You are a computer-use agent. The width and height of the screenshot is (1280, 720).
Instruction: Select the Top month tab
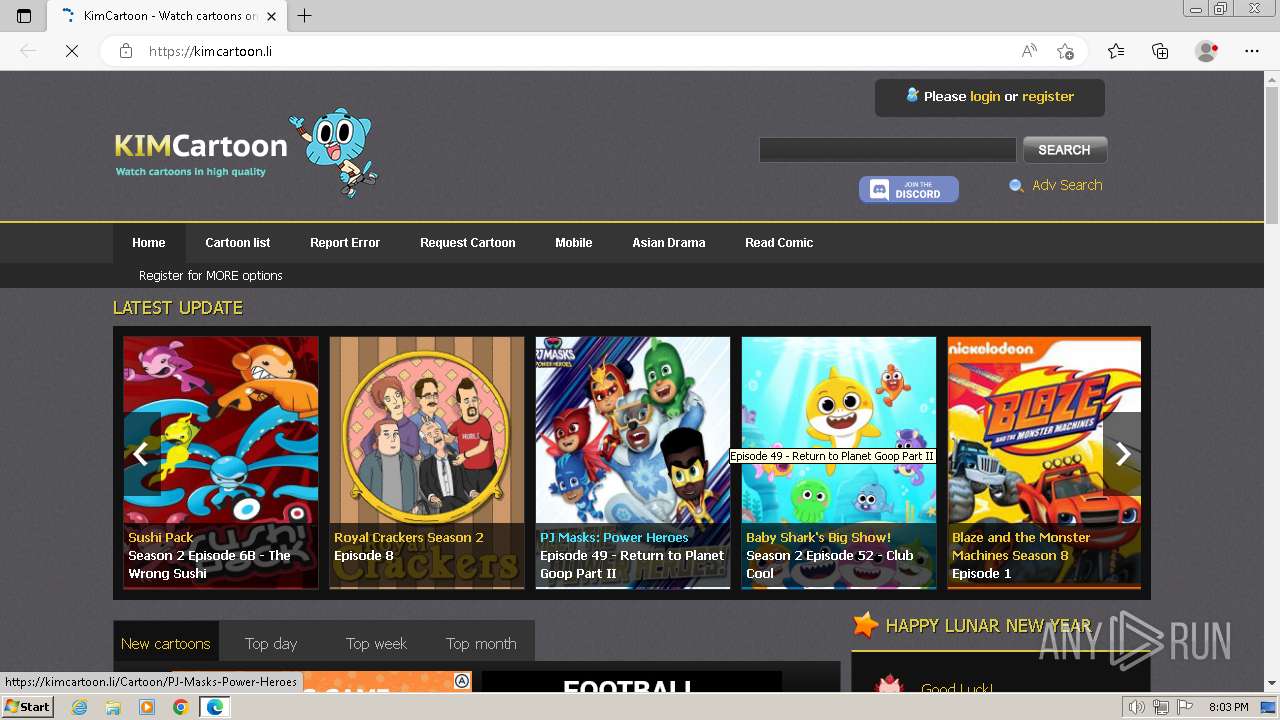[481, 644]
